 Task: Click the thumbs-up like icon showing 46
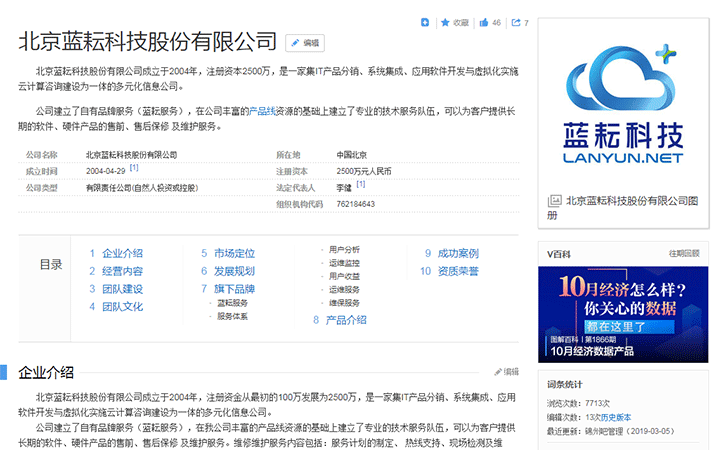(484, 22)
